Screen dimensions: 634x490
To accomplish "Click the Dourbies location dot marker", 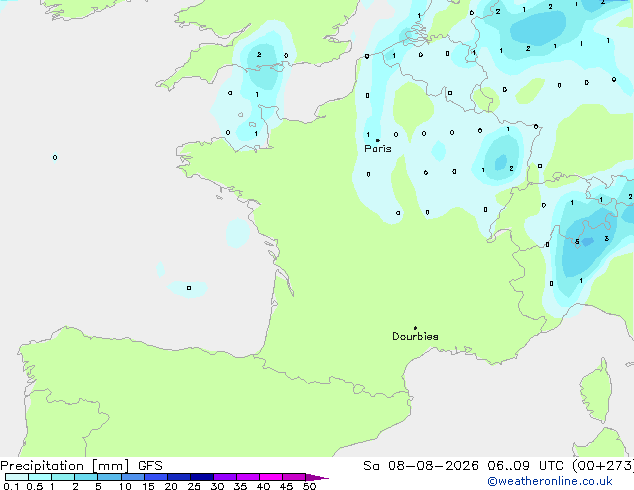I will click(x=415, y=328).
